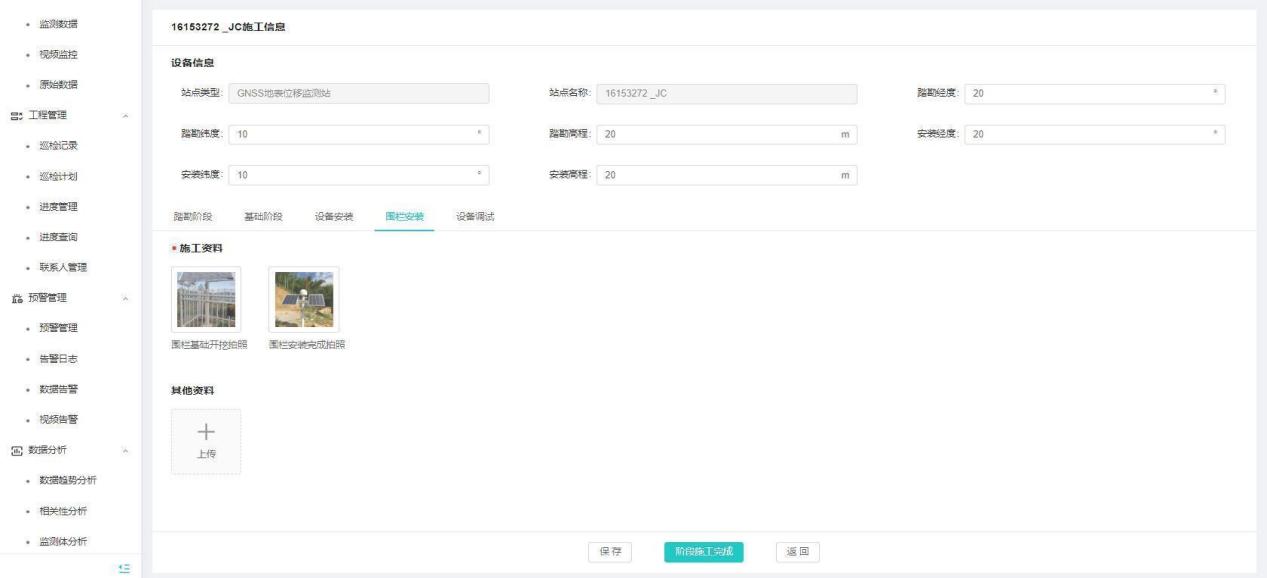Viewport: 1267px width, 578px height.
Task: Focus the 安装高程 input field
Action: pyautogui.click(x=719, y=175)
